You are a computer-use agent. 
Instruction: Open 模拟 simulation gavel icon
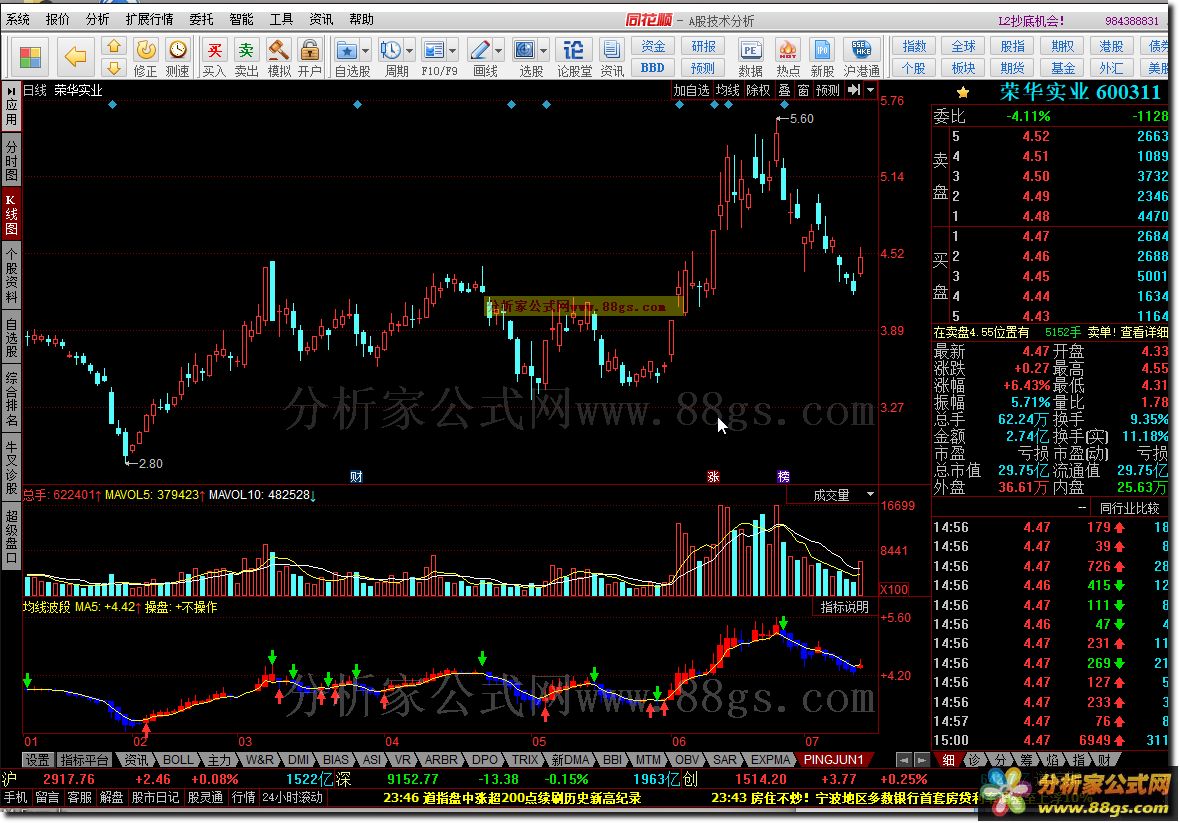click(x=278, y=50)
